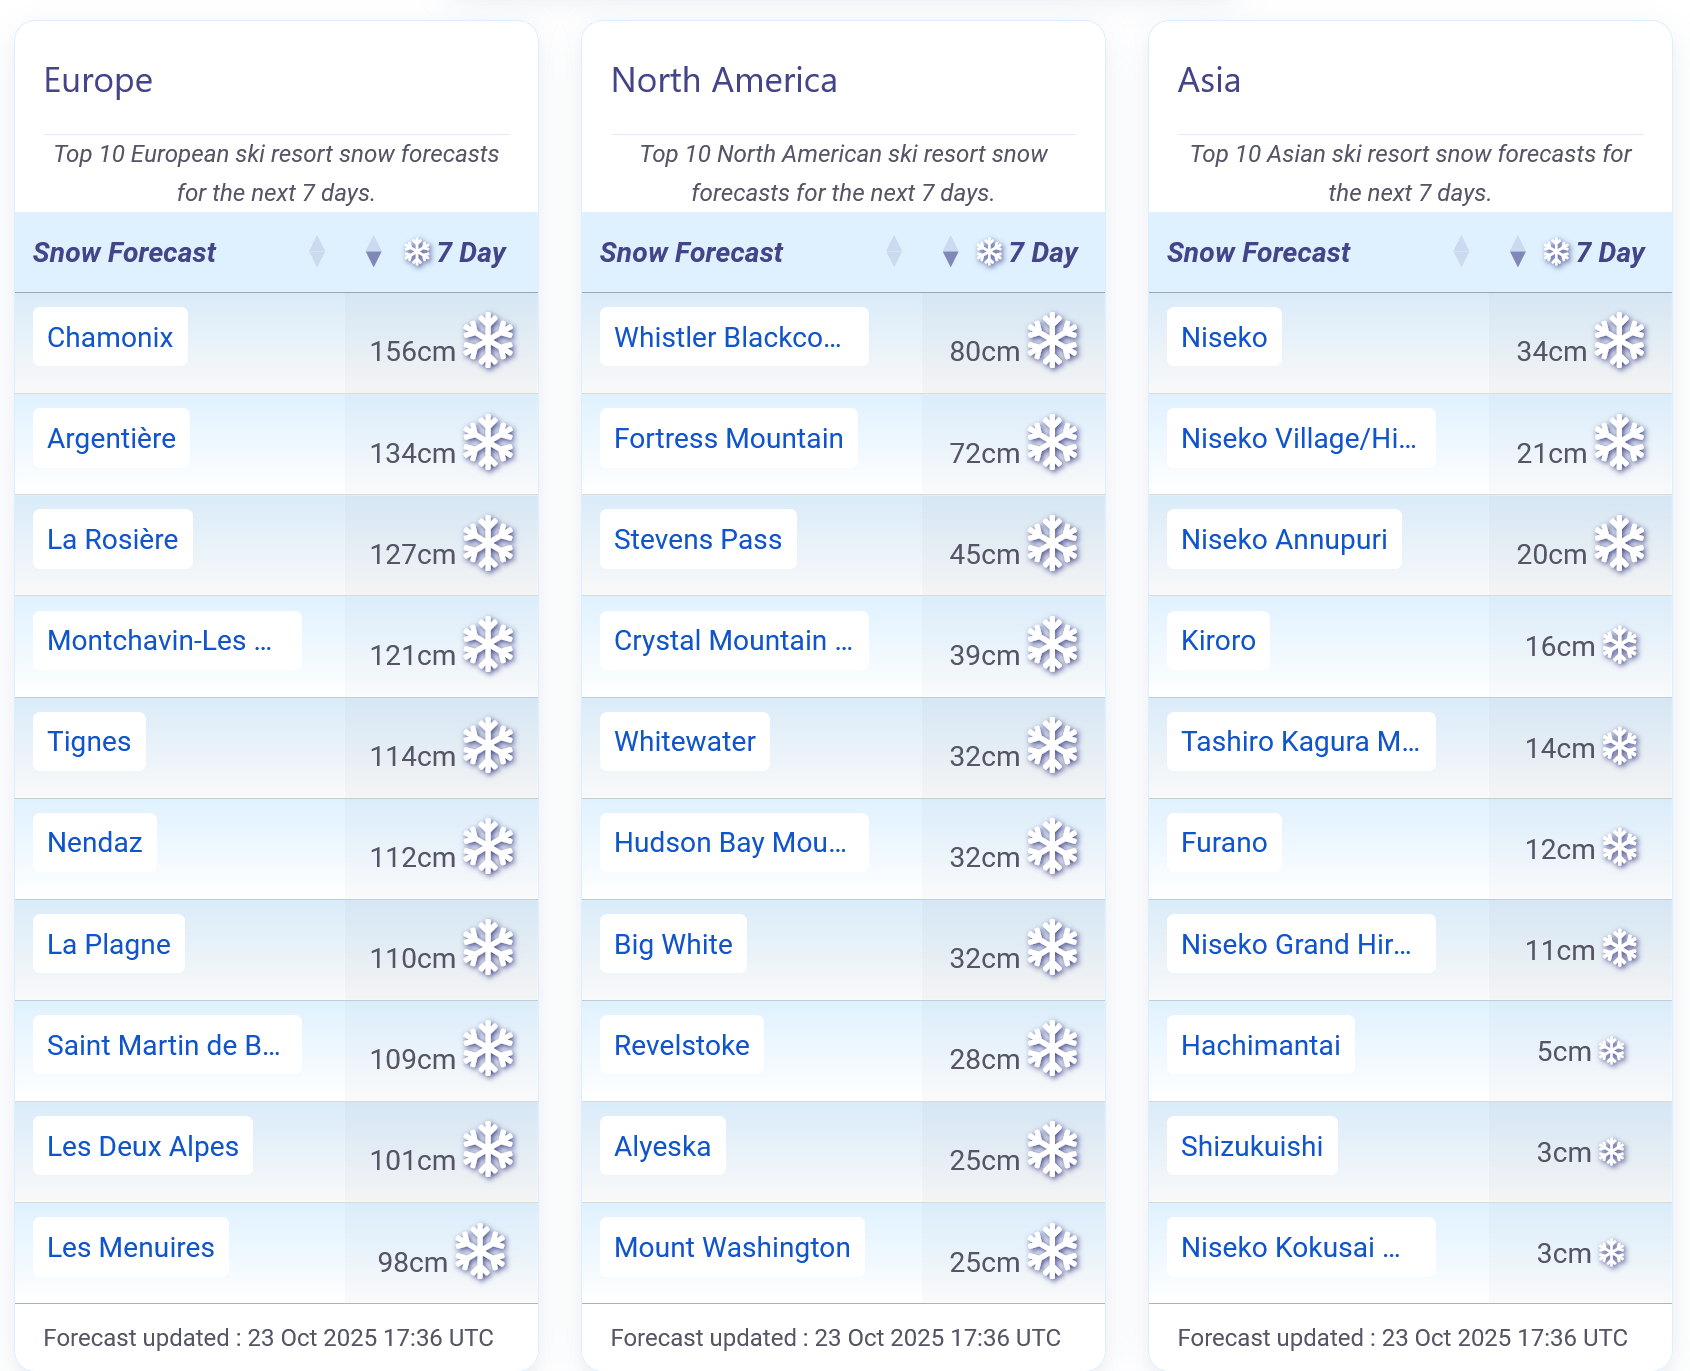This screenshot has width=1690, height=1371.
Task: Open the Revelstoke snow forecast
Action: click(x=681, y=1045)
